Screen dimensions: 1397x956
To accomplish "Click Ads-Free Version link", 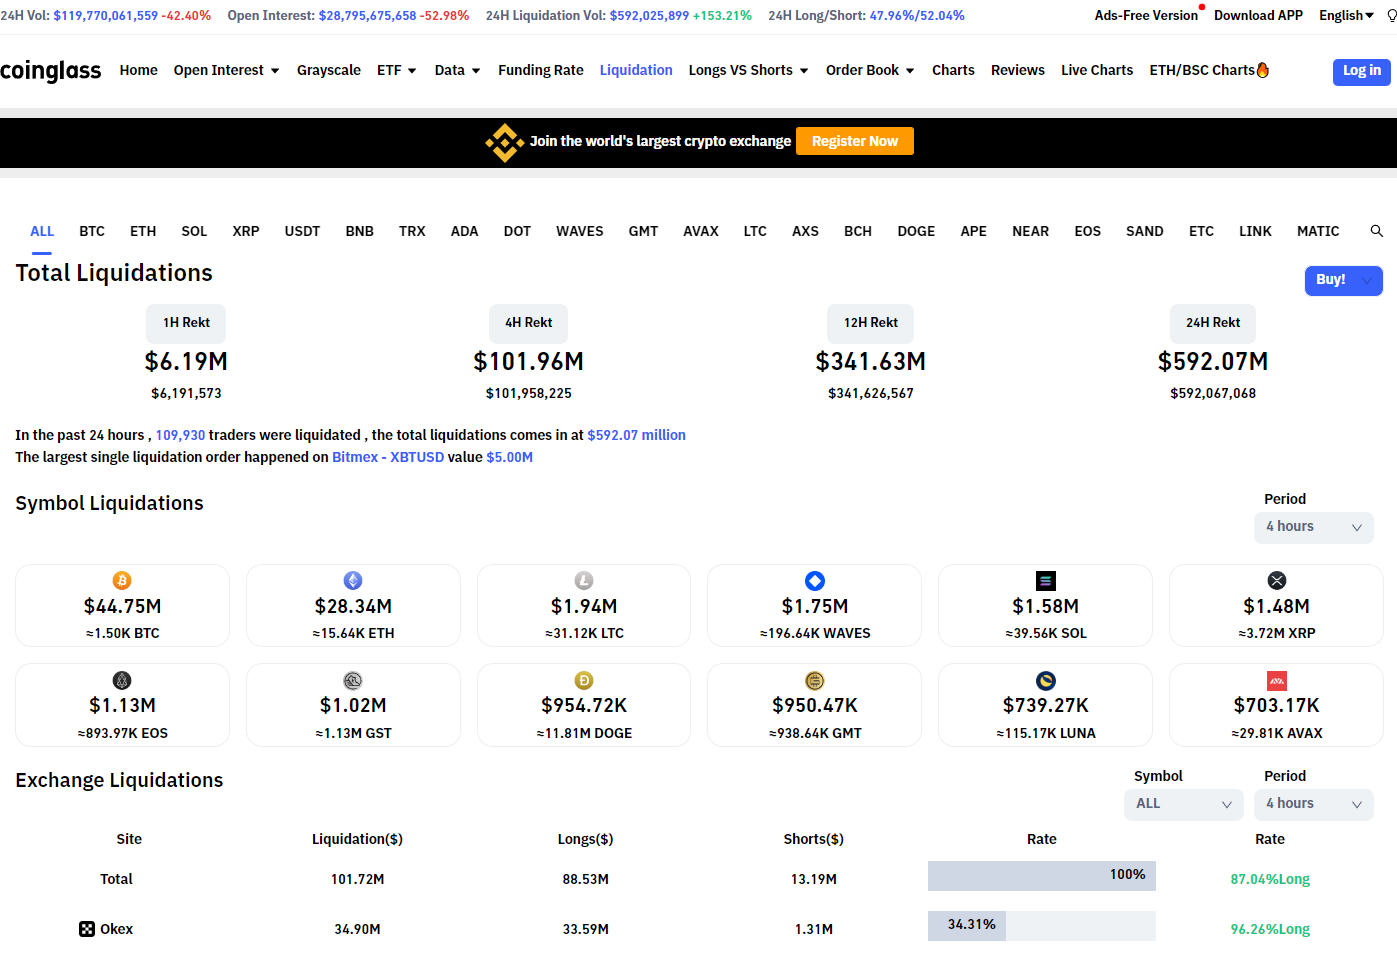I will pos(1146,15).
